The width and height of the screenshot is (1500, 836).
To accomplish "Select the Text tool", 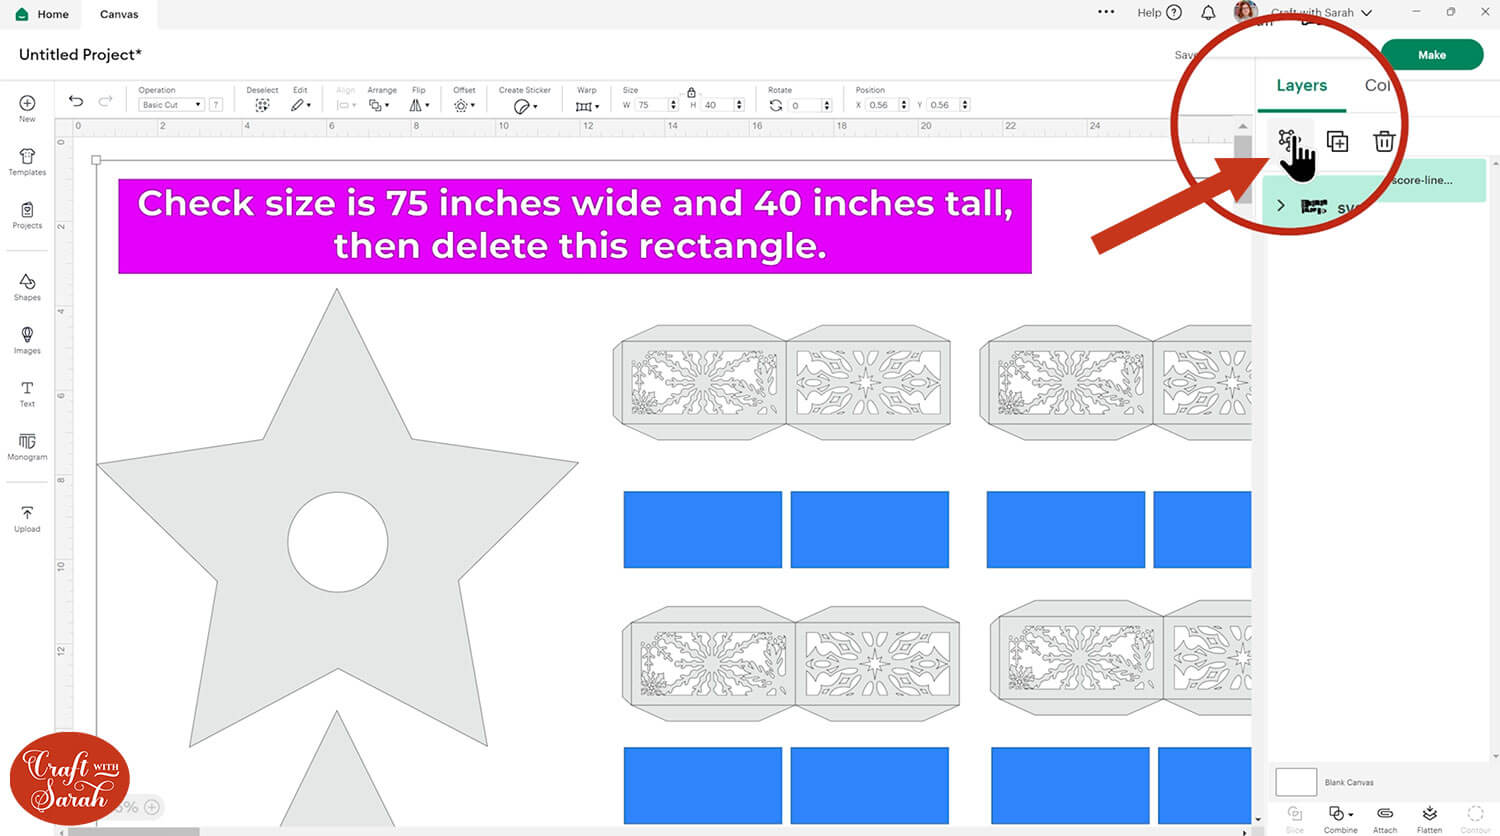I will pyautogui.click(x=27, y=393).
